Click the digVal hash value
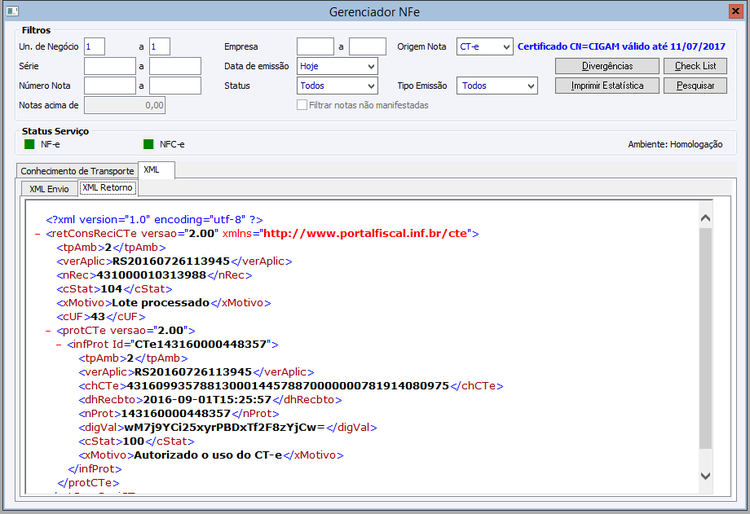The height and width of the screenshot is (514, 750). pyautogui.click(x=225, y=427)
